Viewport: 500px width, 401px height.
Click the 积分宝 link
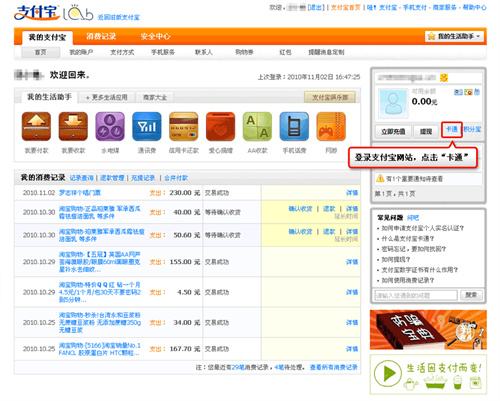[x=472, y=129]
